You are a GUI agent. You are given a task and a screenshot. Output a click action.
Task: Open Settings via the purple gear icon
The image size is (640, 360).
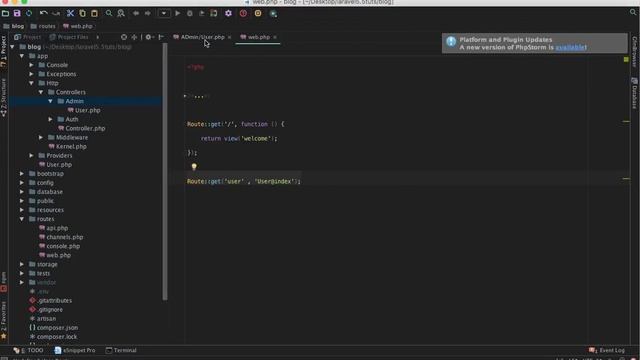click(x=228, y=13)
